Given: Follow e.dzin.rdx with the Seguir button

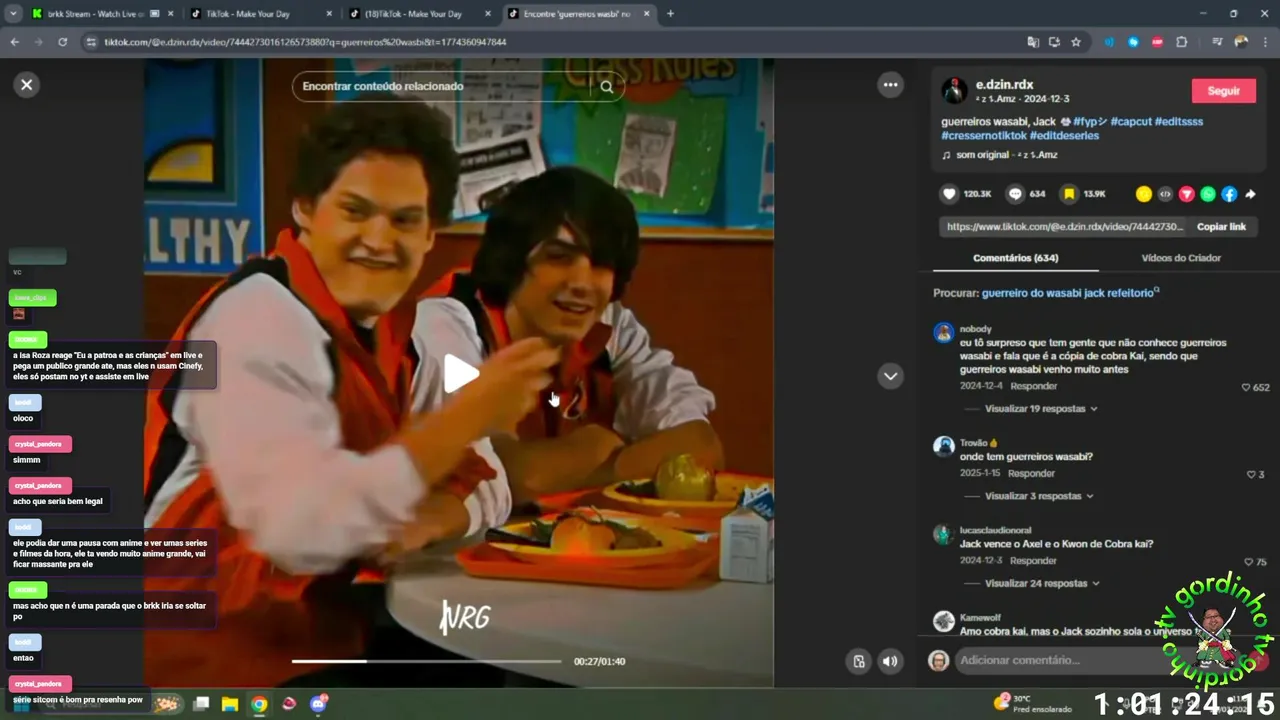Looking at the screenshot, I should tap(1223, 90).
